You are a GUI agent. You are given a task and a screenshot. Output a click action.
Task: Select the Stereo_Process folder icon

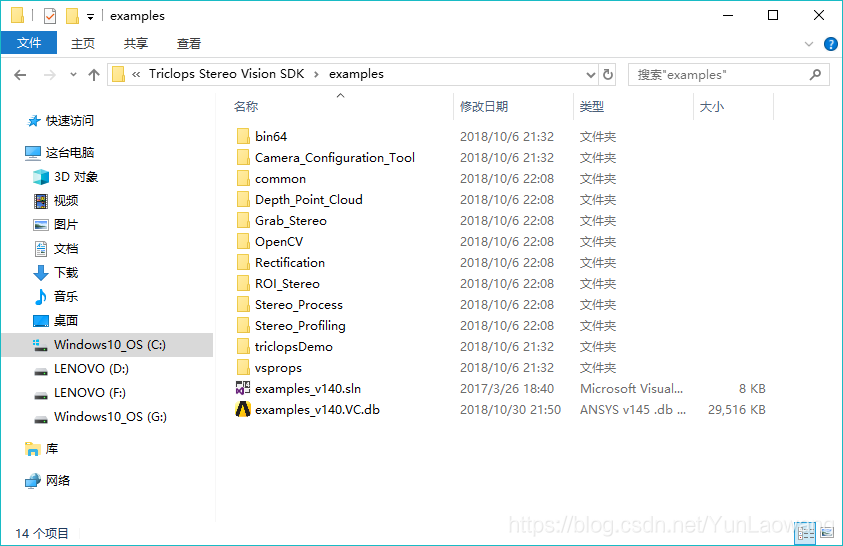click(243, 304)
